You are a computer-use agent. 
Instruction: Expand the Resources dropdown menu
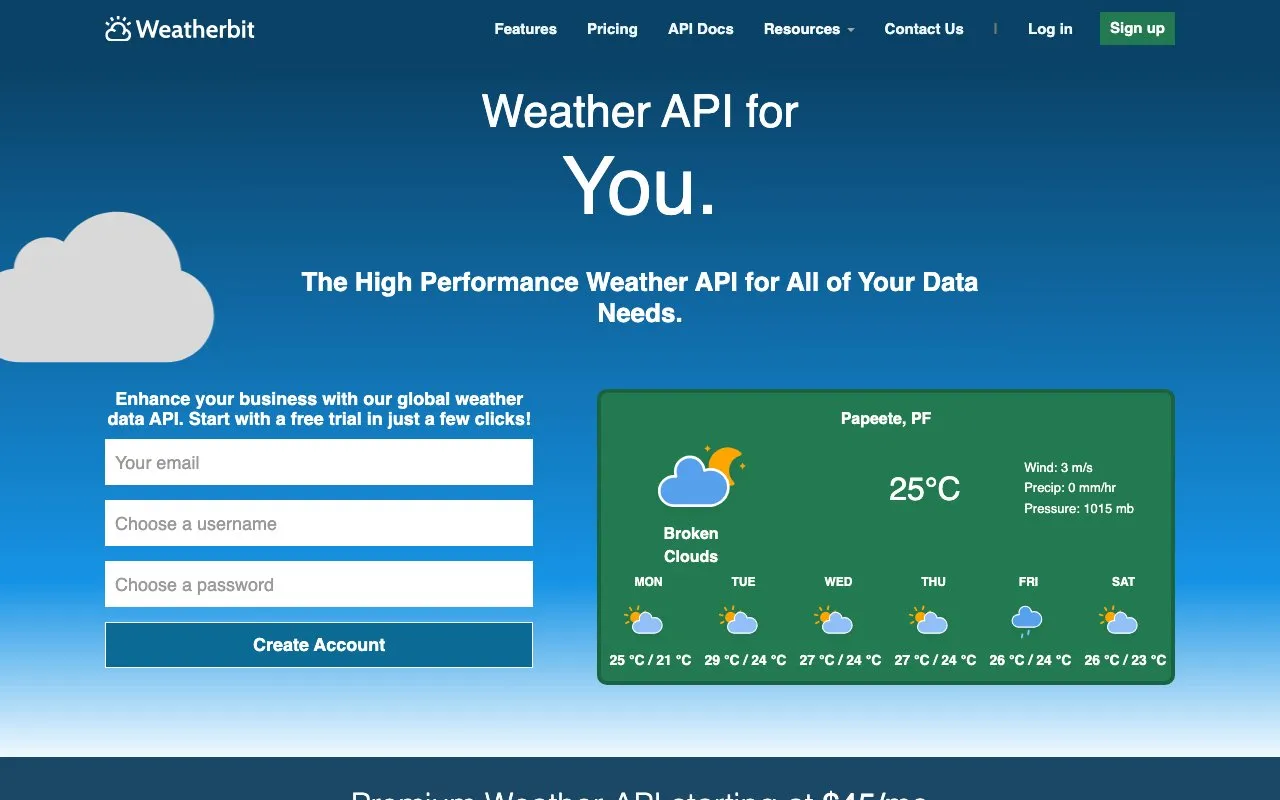click(x=809, y=29)
